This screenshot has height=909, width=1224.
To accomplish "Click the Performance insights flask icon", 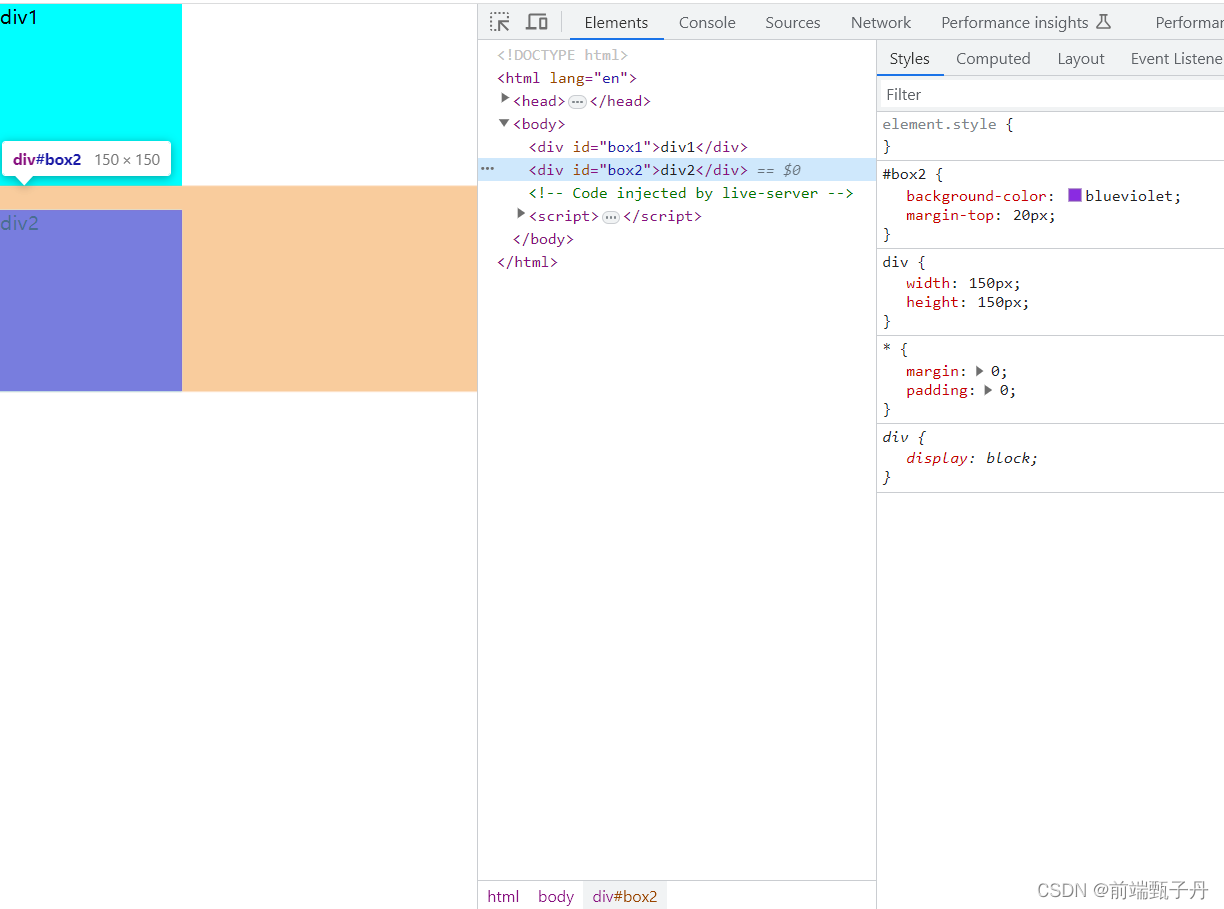I will pos(1104,22).
